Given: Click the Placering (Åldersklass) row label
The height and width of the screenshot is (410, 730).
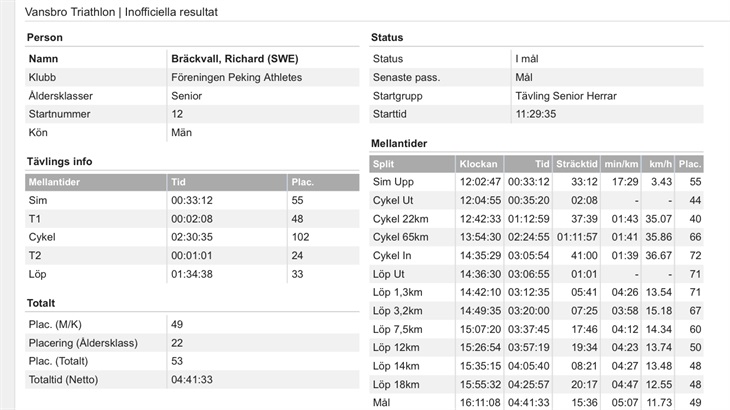Looking at the screenshot, I should [83, 343].
